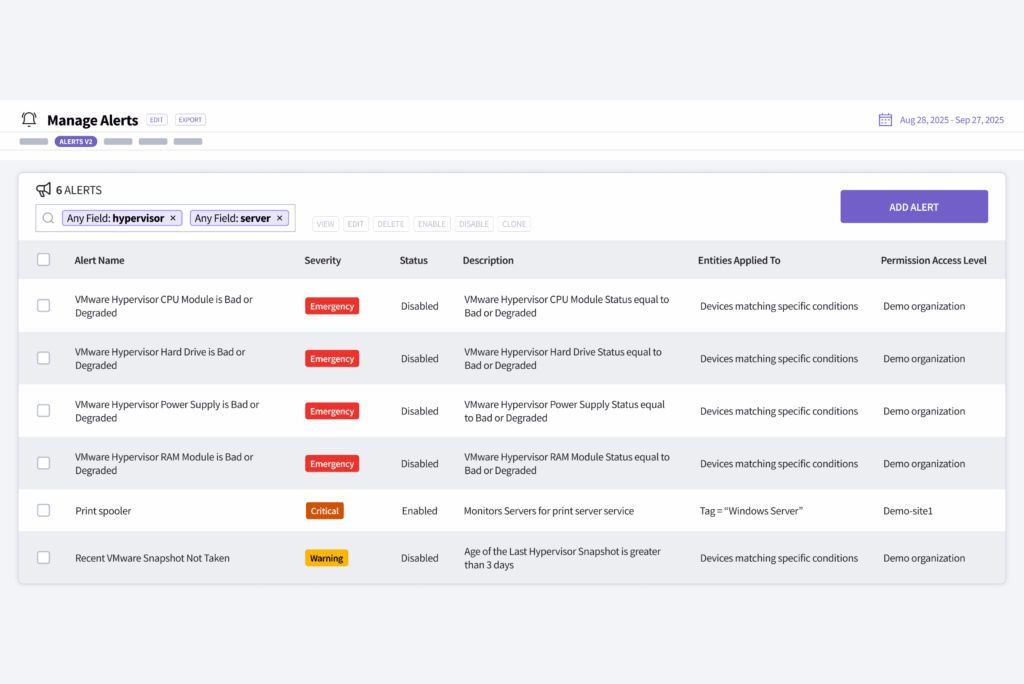Switch to the ALERTS V2 tab
The height and width of the screenshot is (684, 1024).
[76, 141]
